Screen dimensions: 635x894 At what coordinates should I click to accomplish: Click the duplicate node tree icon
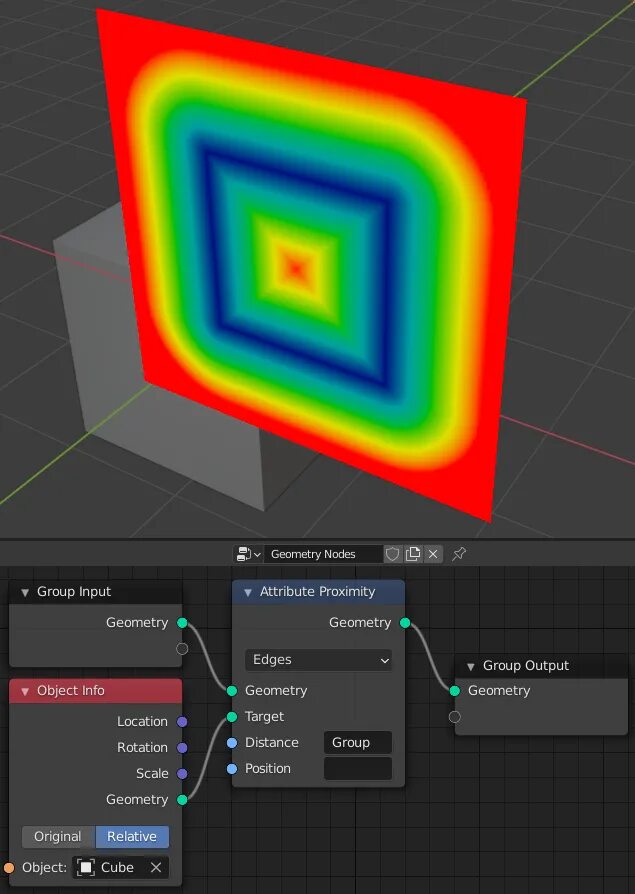point(413,554)
